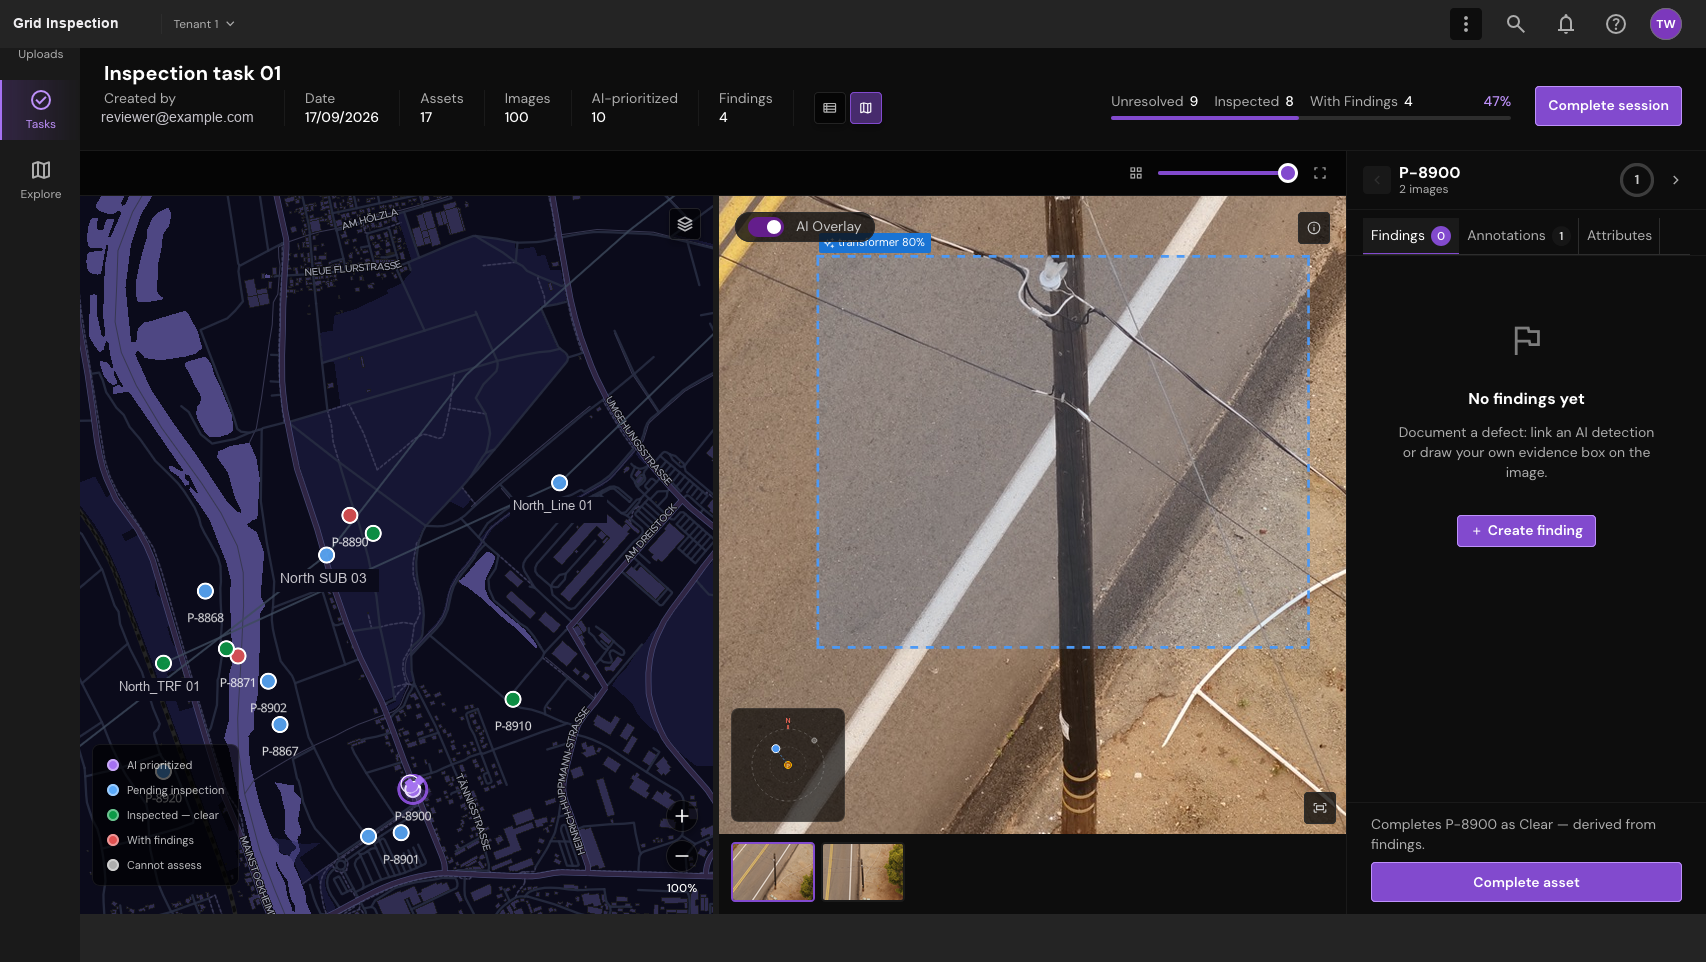Switch to list view layout icon
Image resolution: width=1706 pixels, height=962 pixels.
tap(829, 108)
